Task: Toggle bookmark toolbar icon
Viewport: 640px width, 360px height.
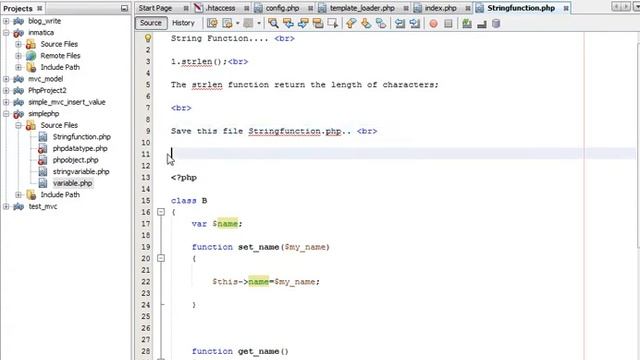Action: [x=380, y=23]
